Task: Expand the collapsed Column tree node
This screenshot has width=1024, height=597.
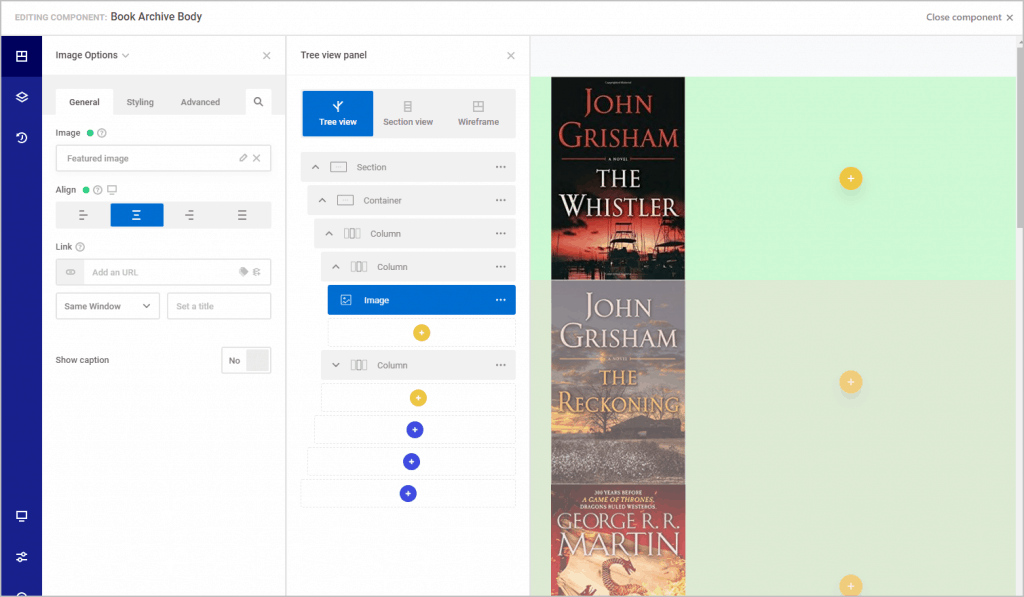Action: pyautogui.click(x=336, y=366)
